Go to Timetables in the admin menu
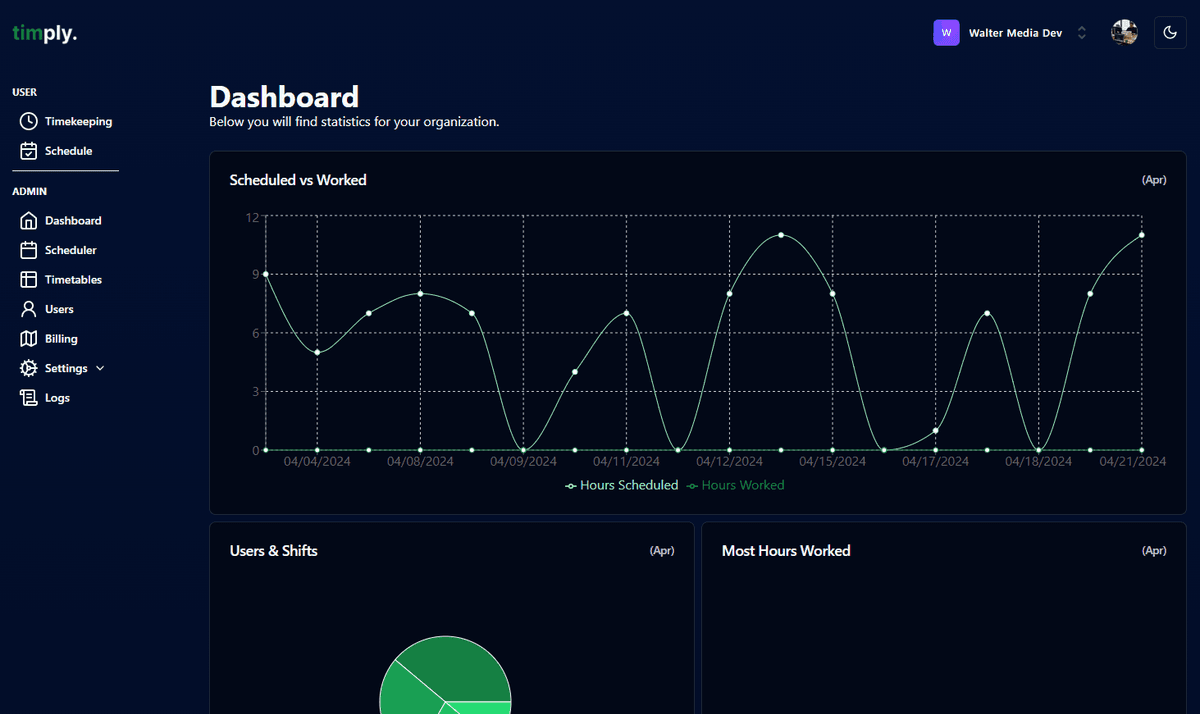Screen dimensions: 1200x714 [x=73, y=280]
